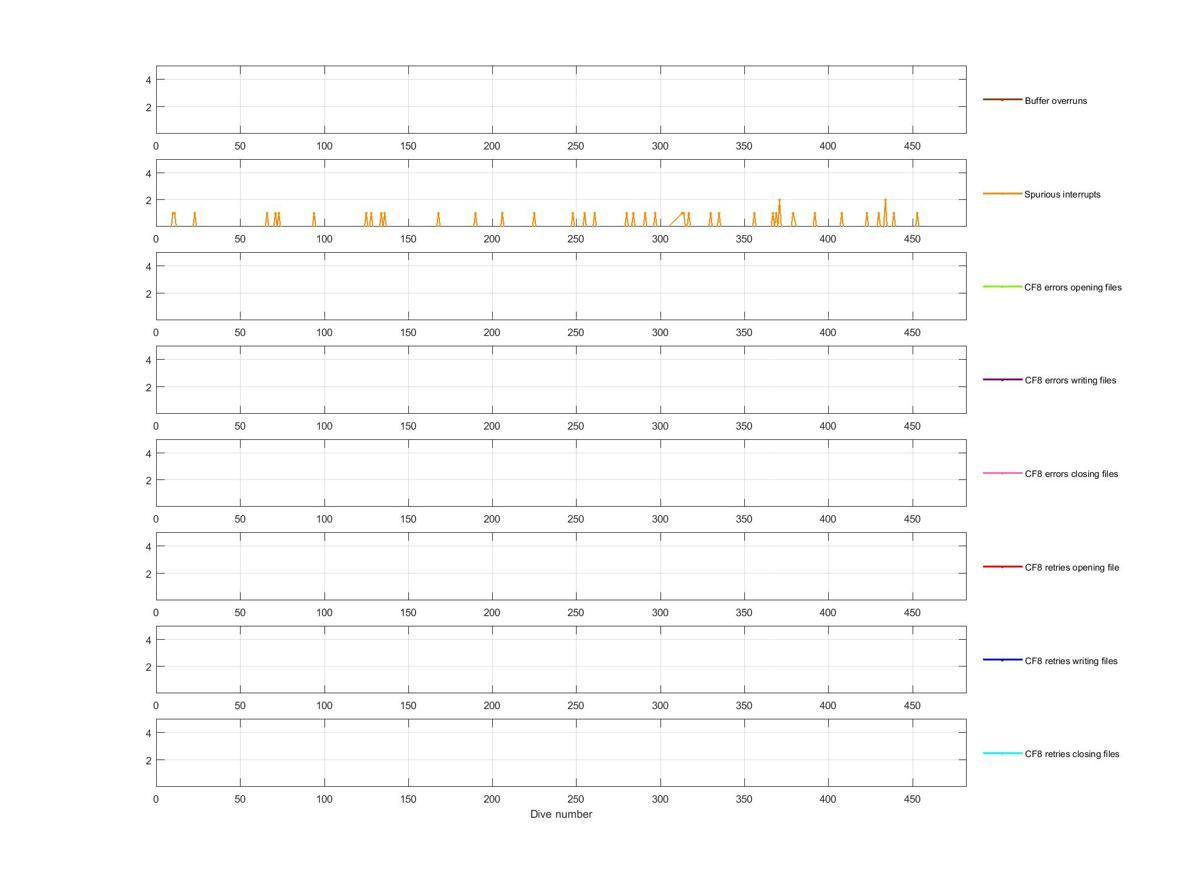
Task: Click the pink CF8 errors closing files legend line
Action: point(1002,473)
